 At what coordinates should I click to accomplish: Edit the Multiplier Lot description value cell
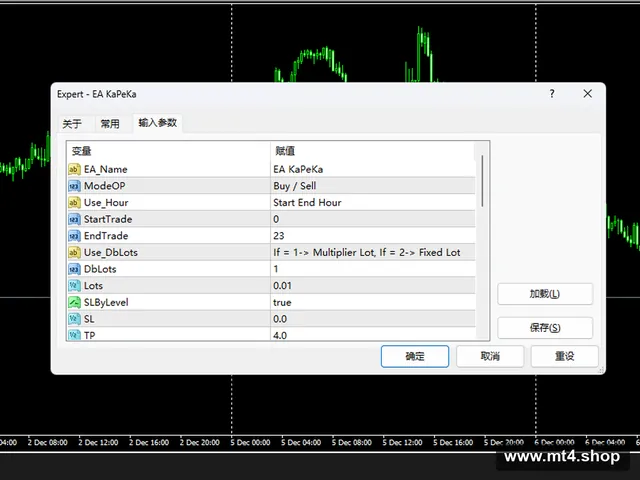coord(373,253)
